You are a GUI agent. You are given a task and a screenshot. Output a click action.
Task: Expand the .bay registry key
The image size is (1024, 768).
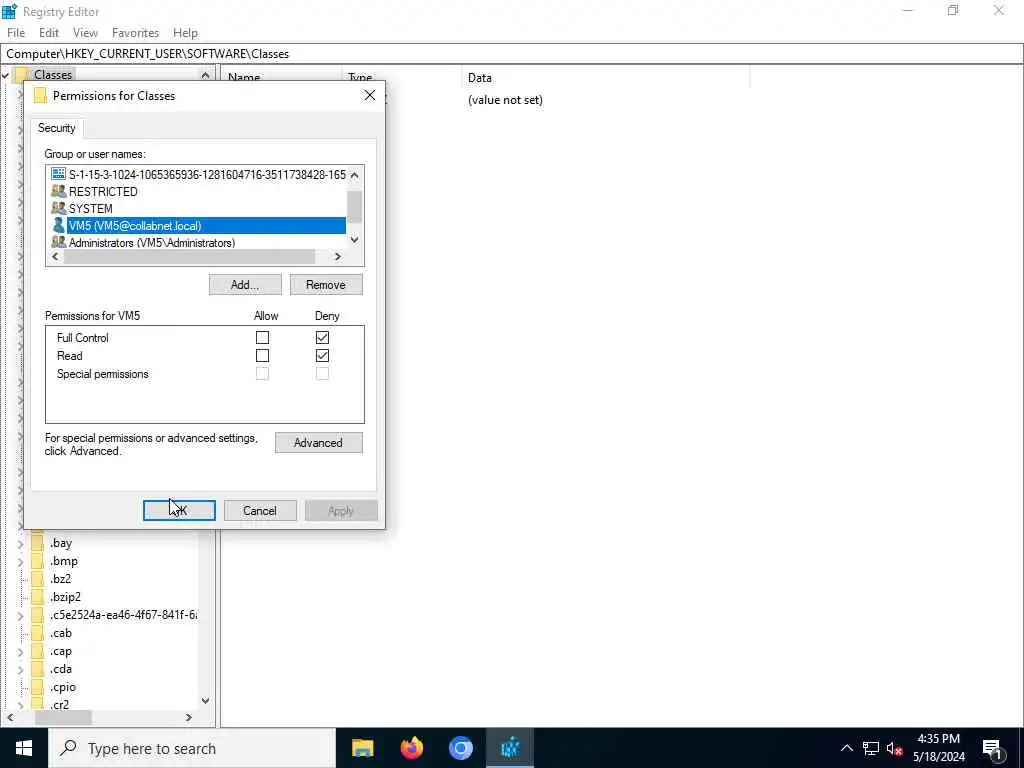(20, 543)
